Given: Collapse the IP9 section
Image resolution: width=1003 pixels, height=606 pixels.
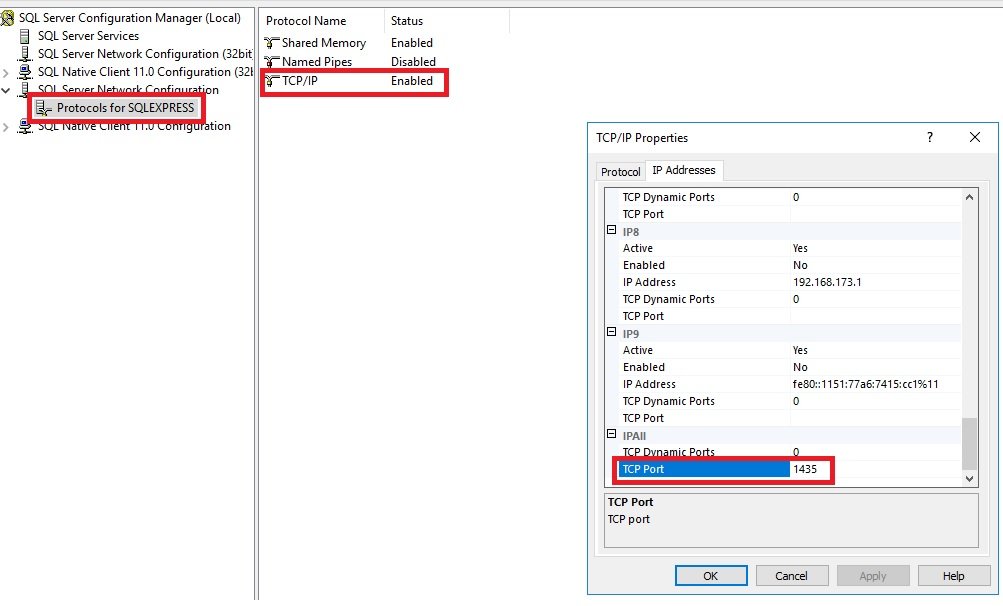Looking at the screenshot, I should pos(612,333).
